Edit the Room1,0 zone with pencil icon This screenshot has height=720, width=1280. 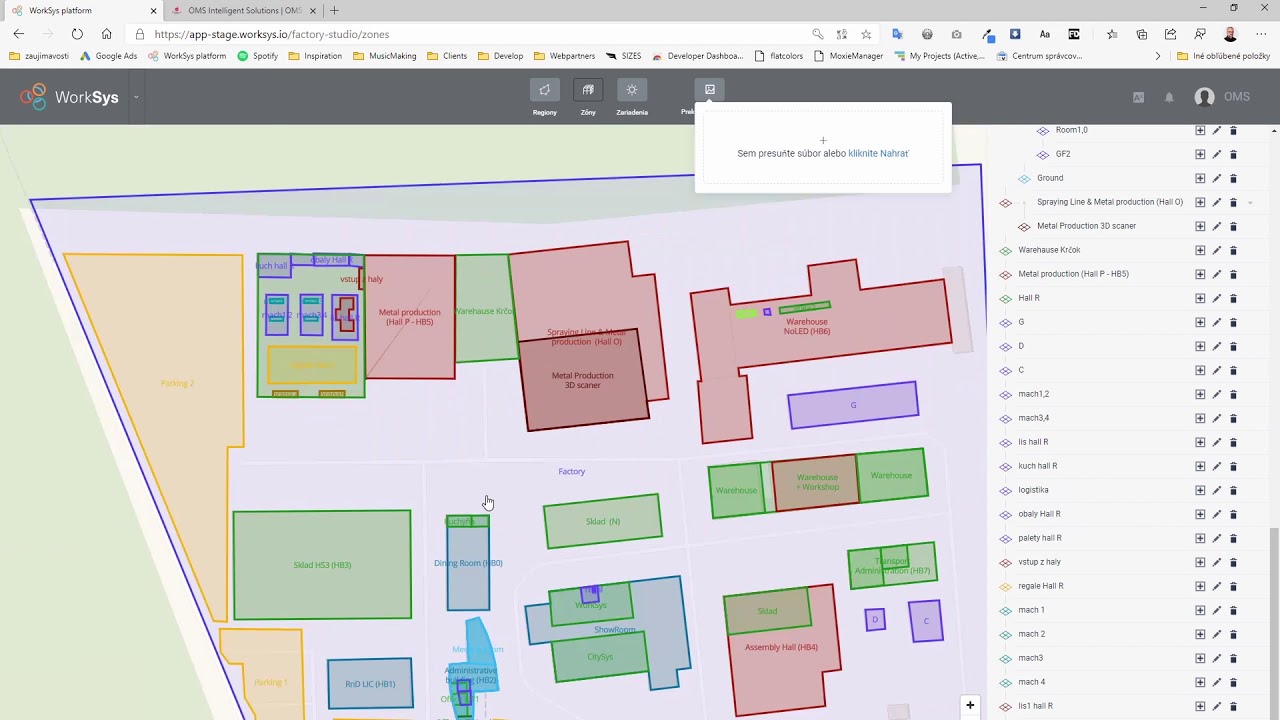[x=1217, y=130]
